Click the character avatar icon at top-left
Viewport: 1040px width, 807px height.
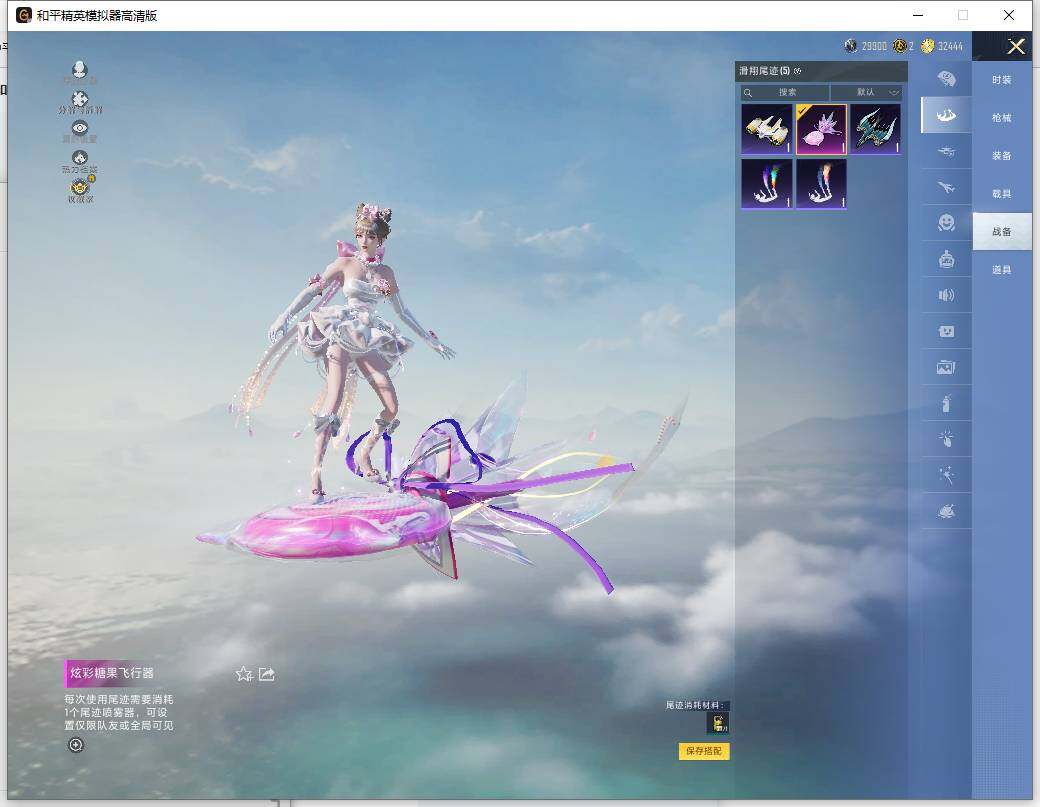click(80, 70)
